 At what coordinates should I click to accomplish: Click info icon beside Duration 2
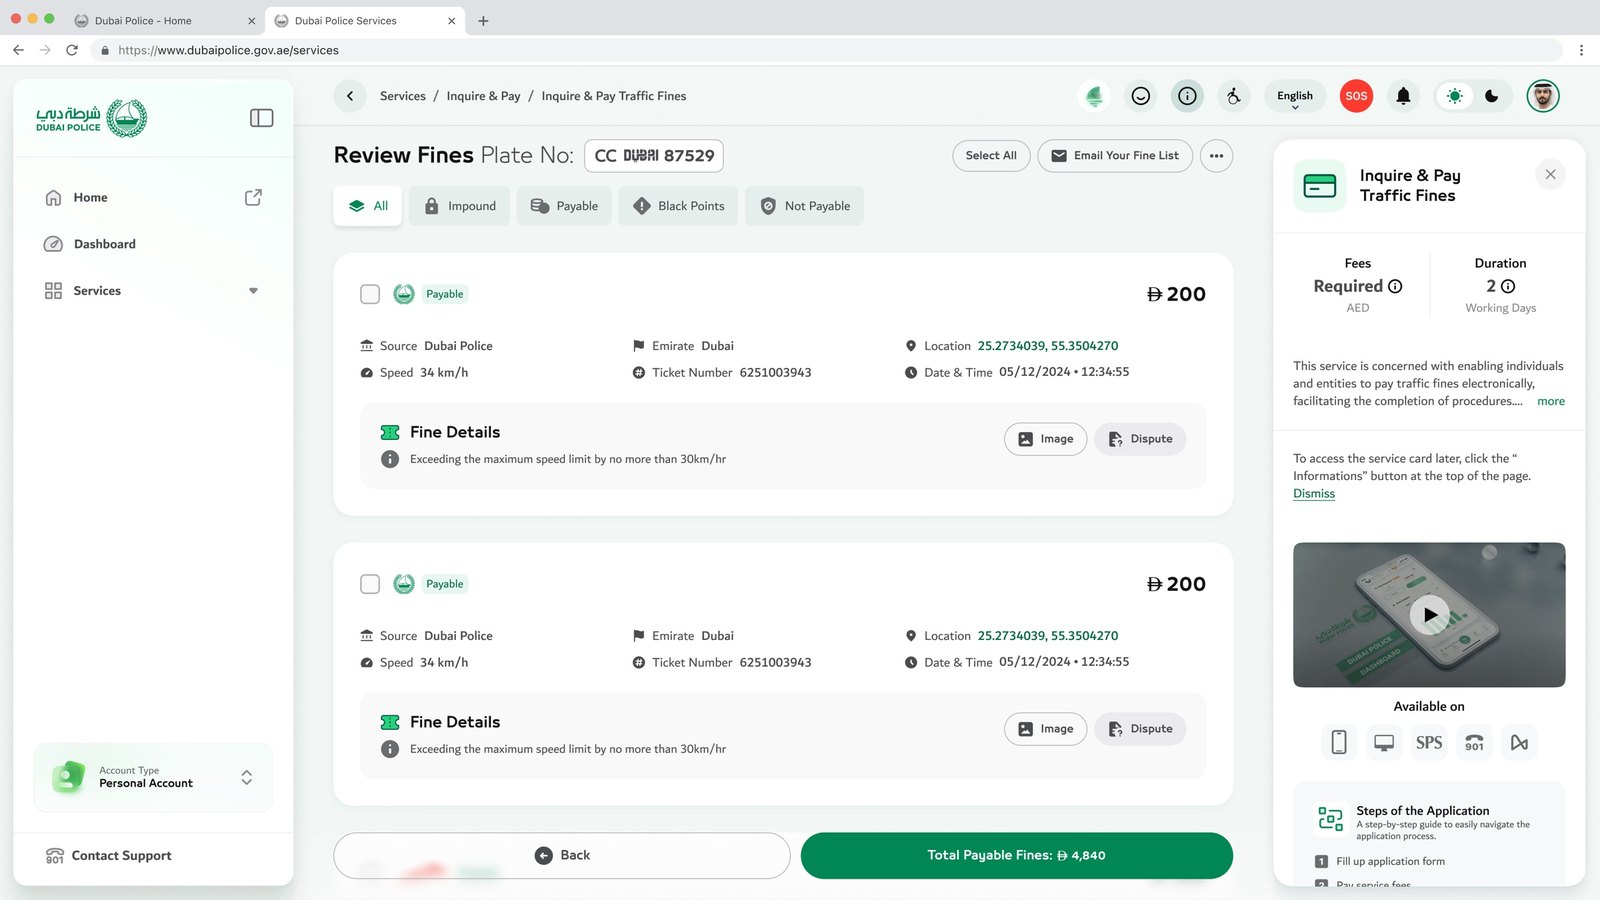point(1508,286)
